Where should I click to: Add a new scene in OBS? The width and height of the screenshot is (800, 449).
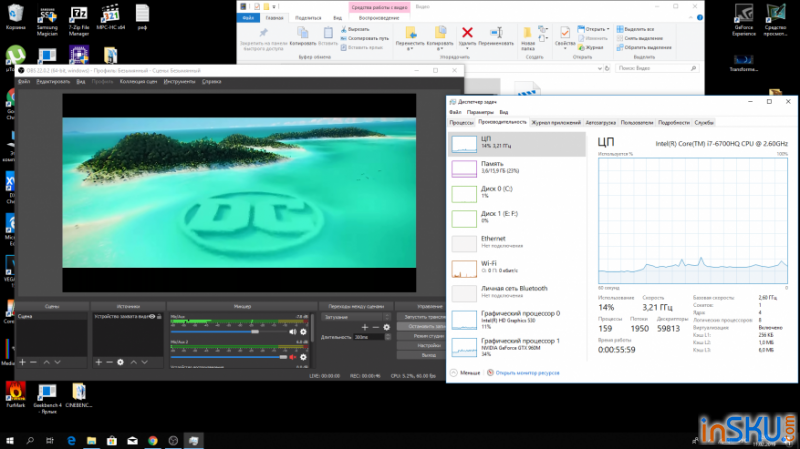(22, 362)
